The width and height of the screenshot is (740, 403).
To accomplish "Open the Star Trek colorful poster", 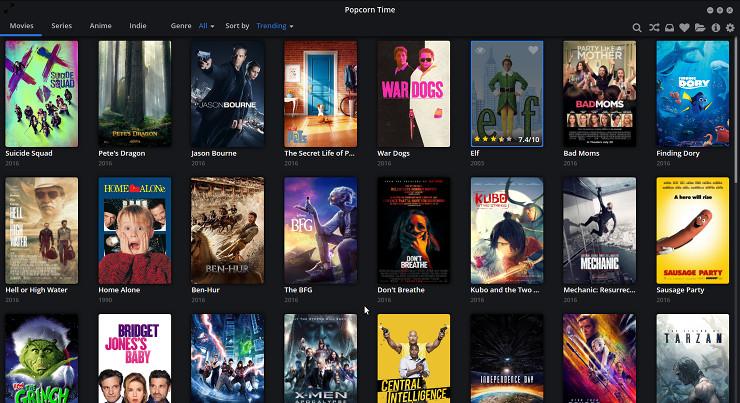I will [x=599, y=359].
